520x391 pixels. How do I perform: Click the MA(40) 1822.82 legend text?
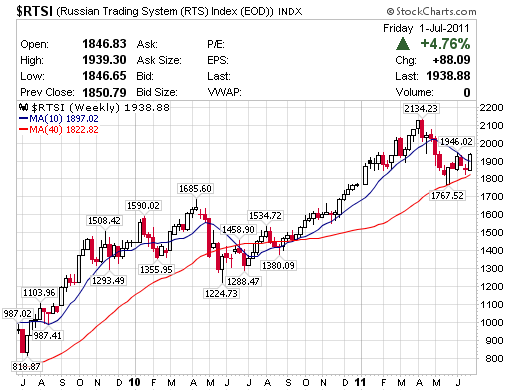pyautogui.click(x=64, y=129)
